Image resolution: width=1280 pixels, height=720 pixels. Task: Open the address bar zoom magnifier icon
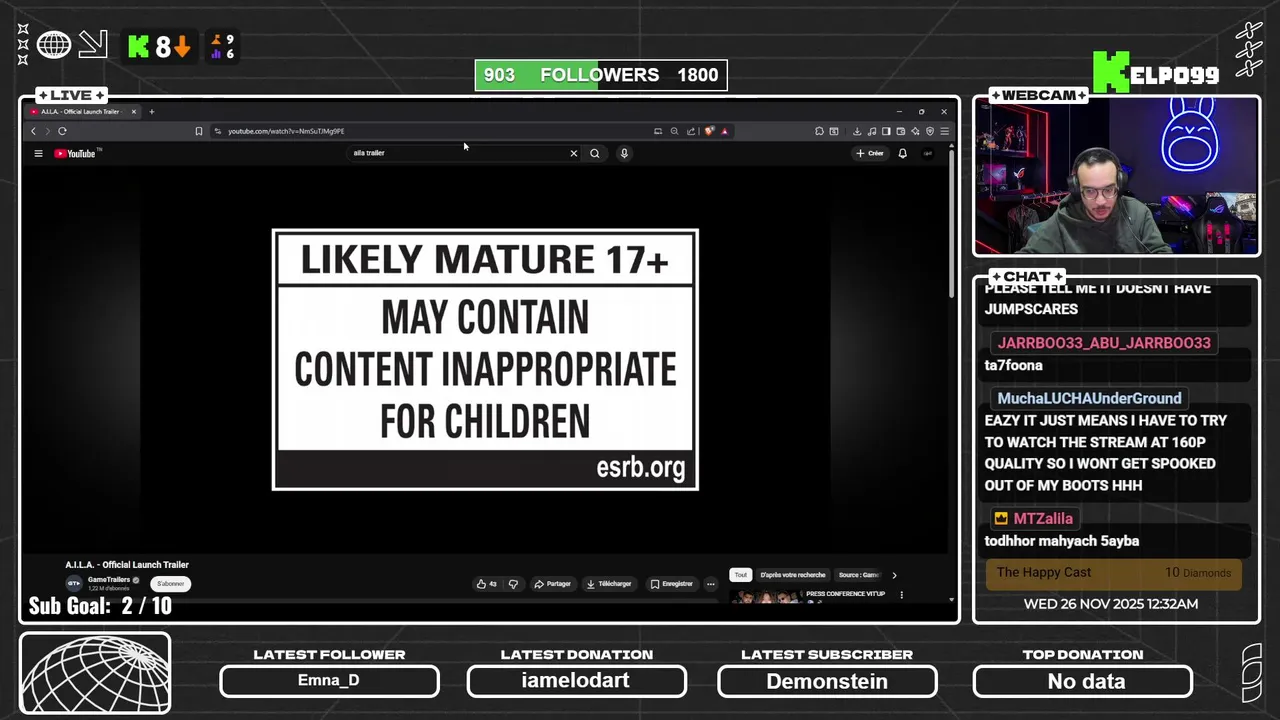[x=674, y=131]
